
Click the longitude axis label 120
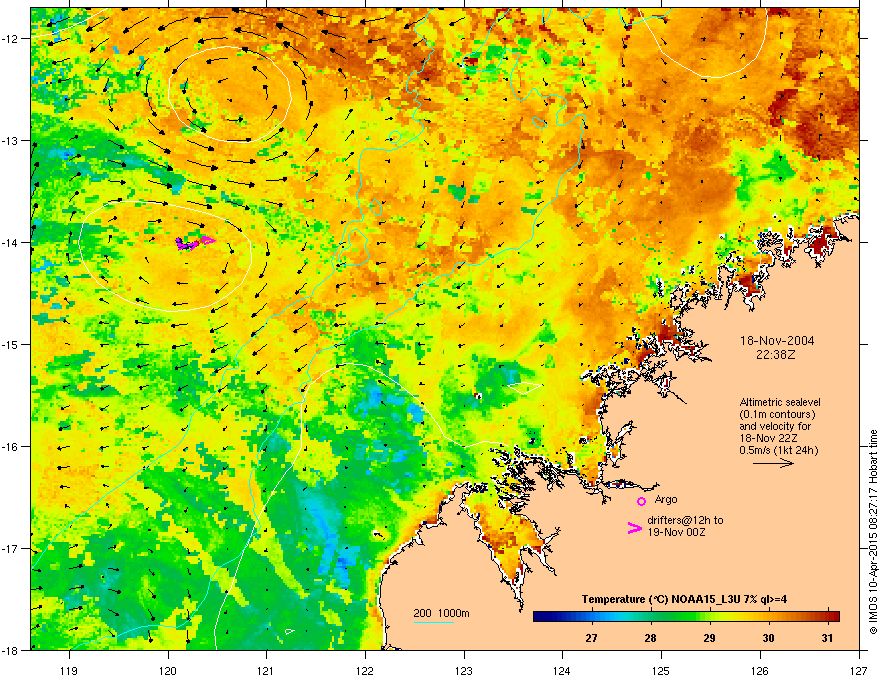(x=168, y=670)
